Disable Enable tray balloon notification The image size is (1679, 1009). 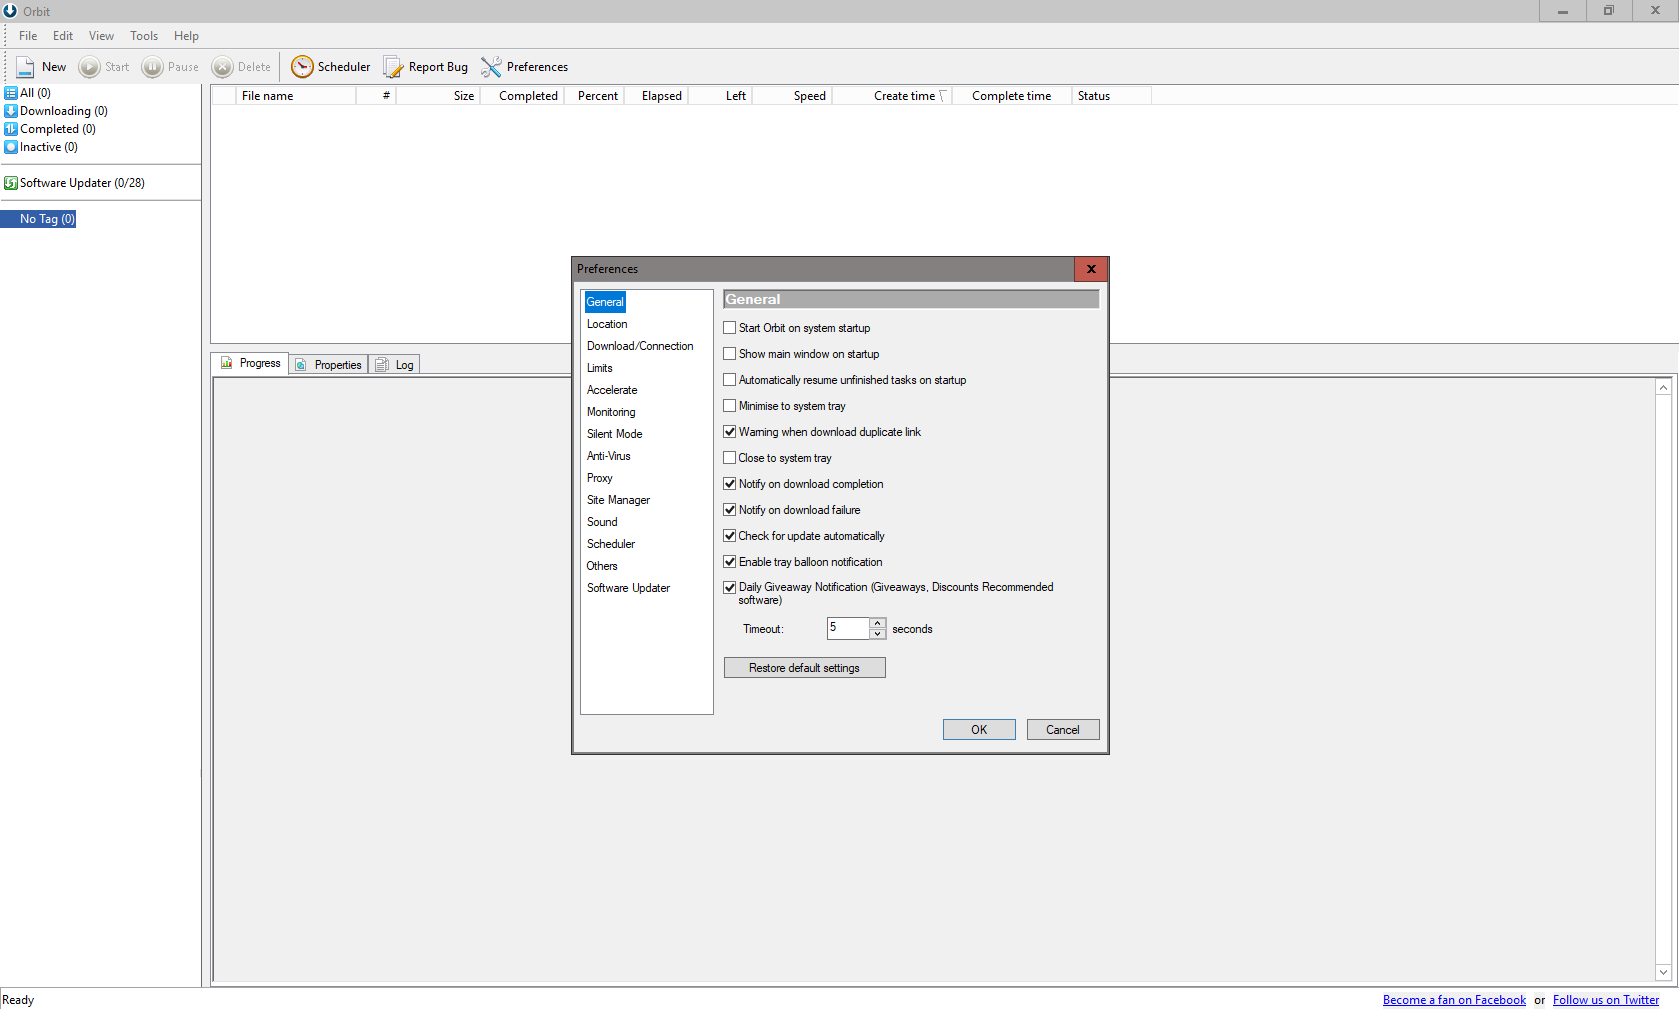730,562
